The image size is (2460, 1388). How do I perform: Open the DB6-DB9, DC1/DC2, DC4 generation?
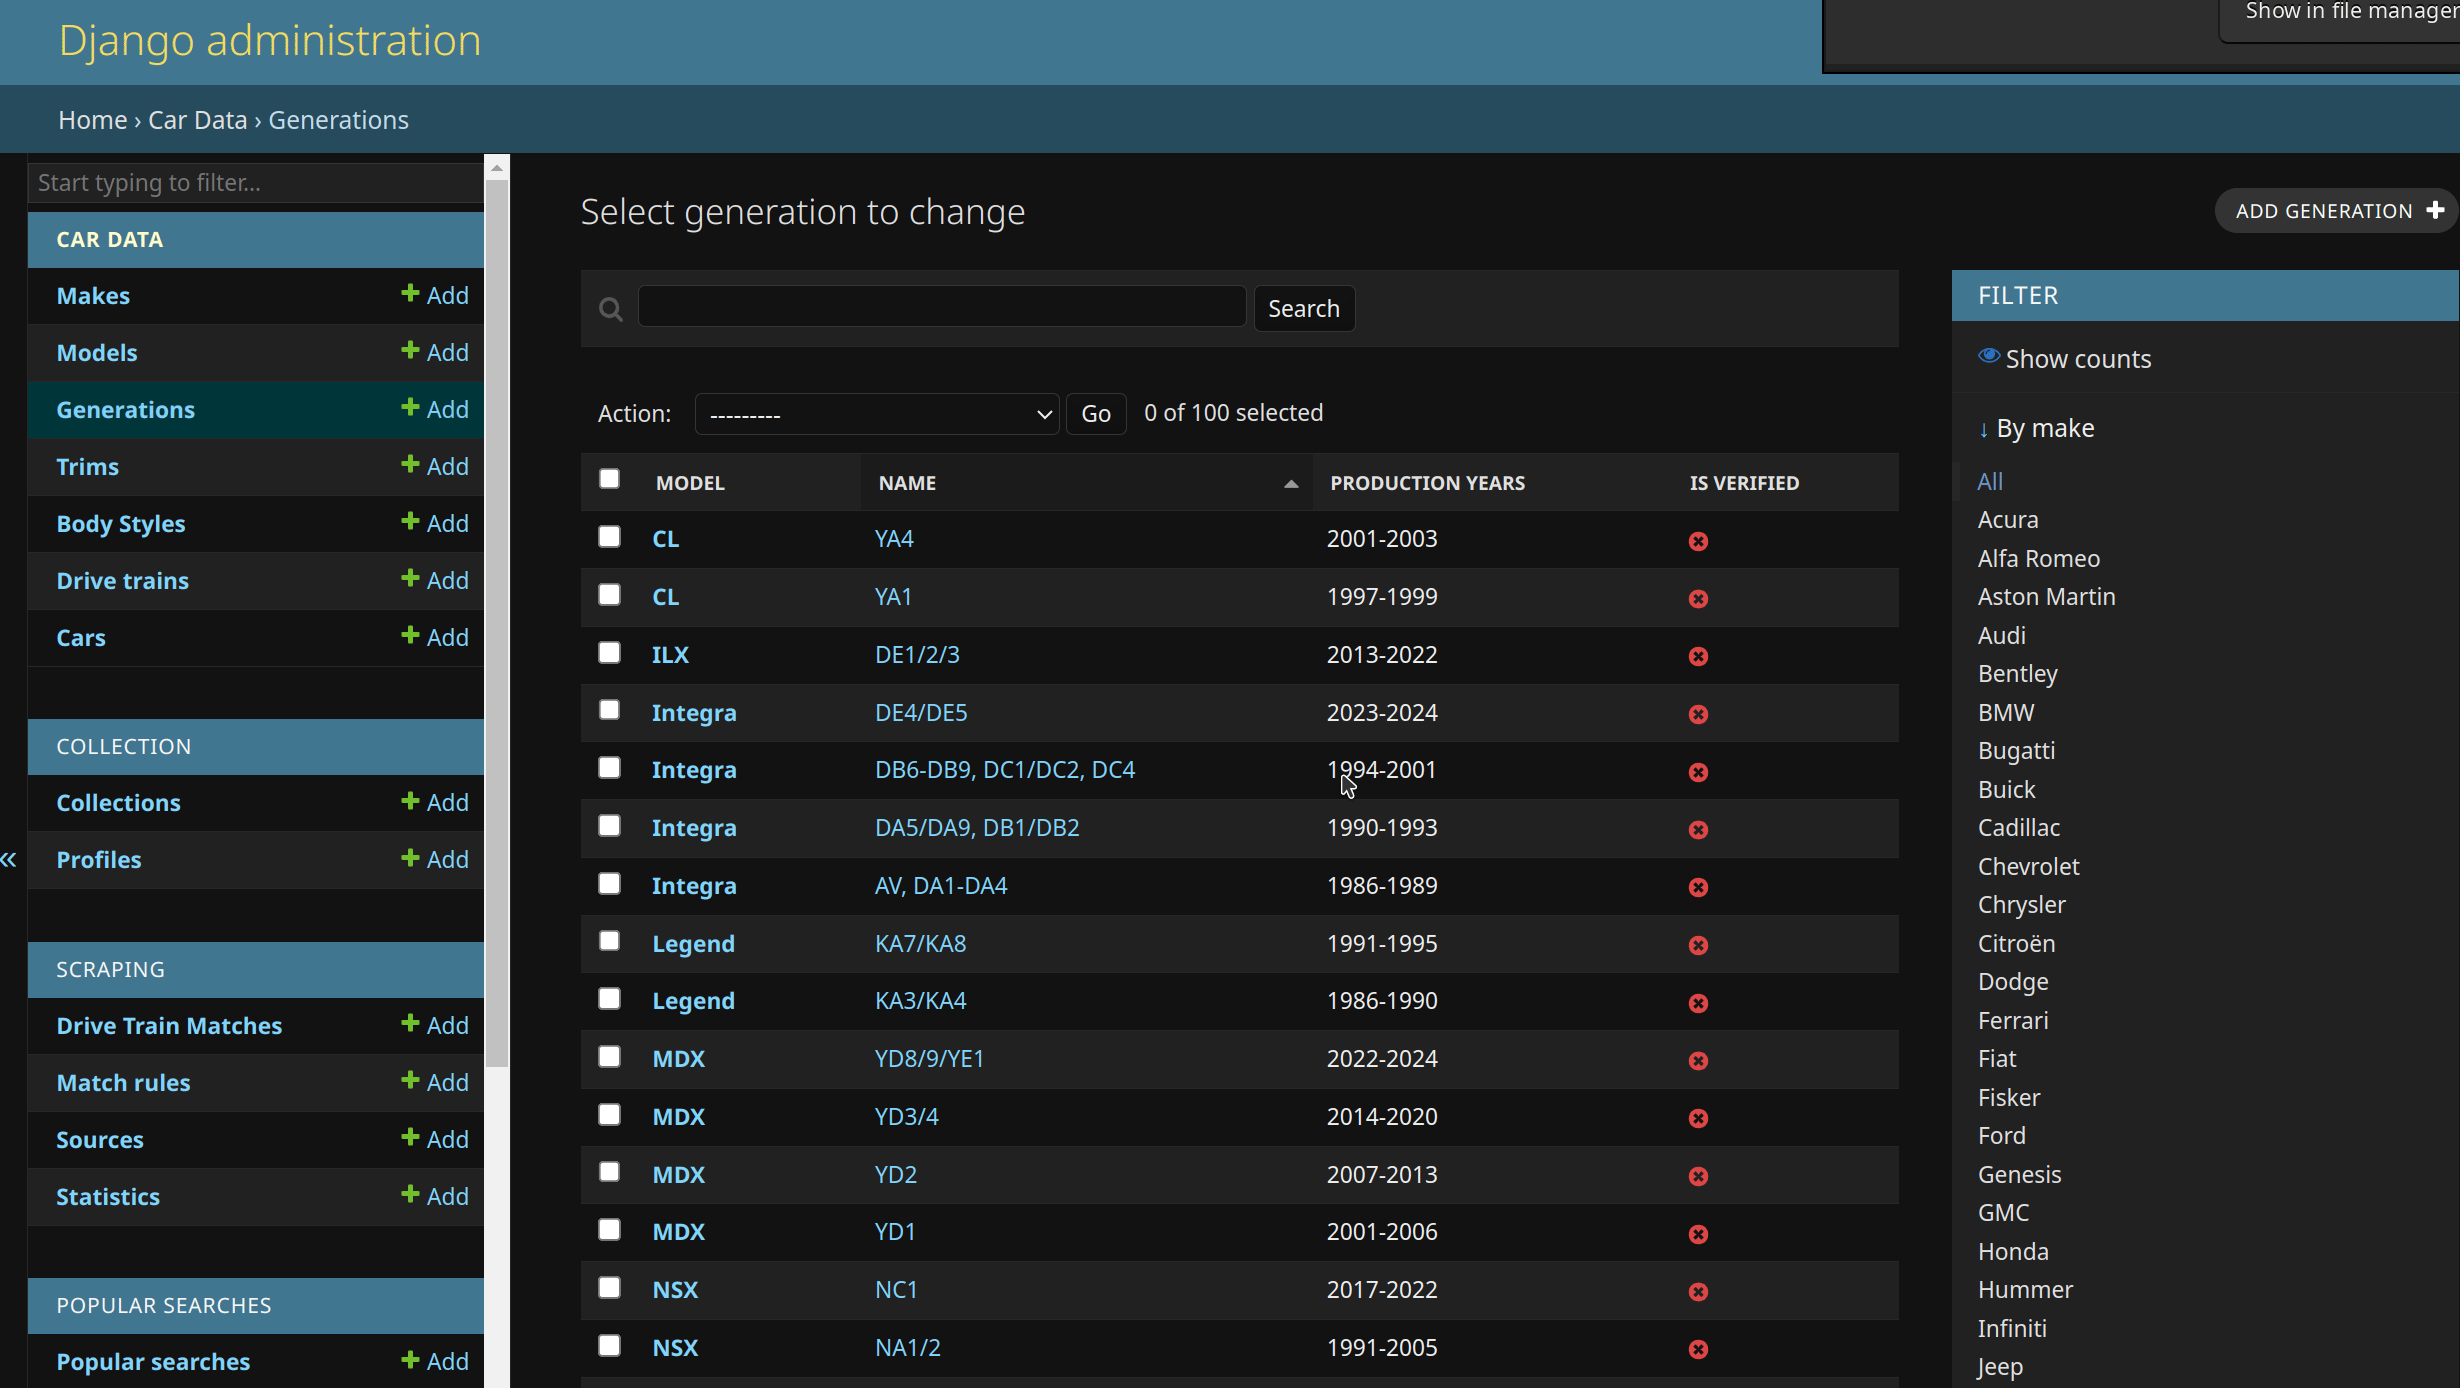[x=1005, y=769]
